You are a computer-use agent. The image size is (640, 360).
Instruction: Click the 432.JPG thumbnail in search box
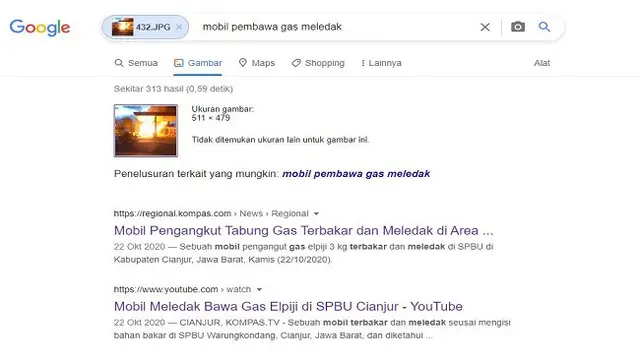(x=122, y=27)
